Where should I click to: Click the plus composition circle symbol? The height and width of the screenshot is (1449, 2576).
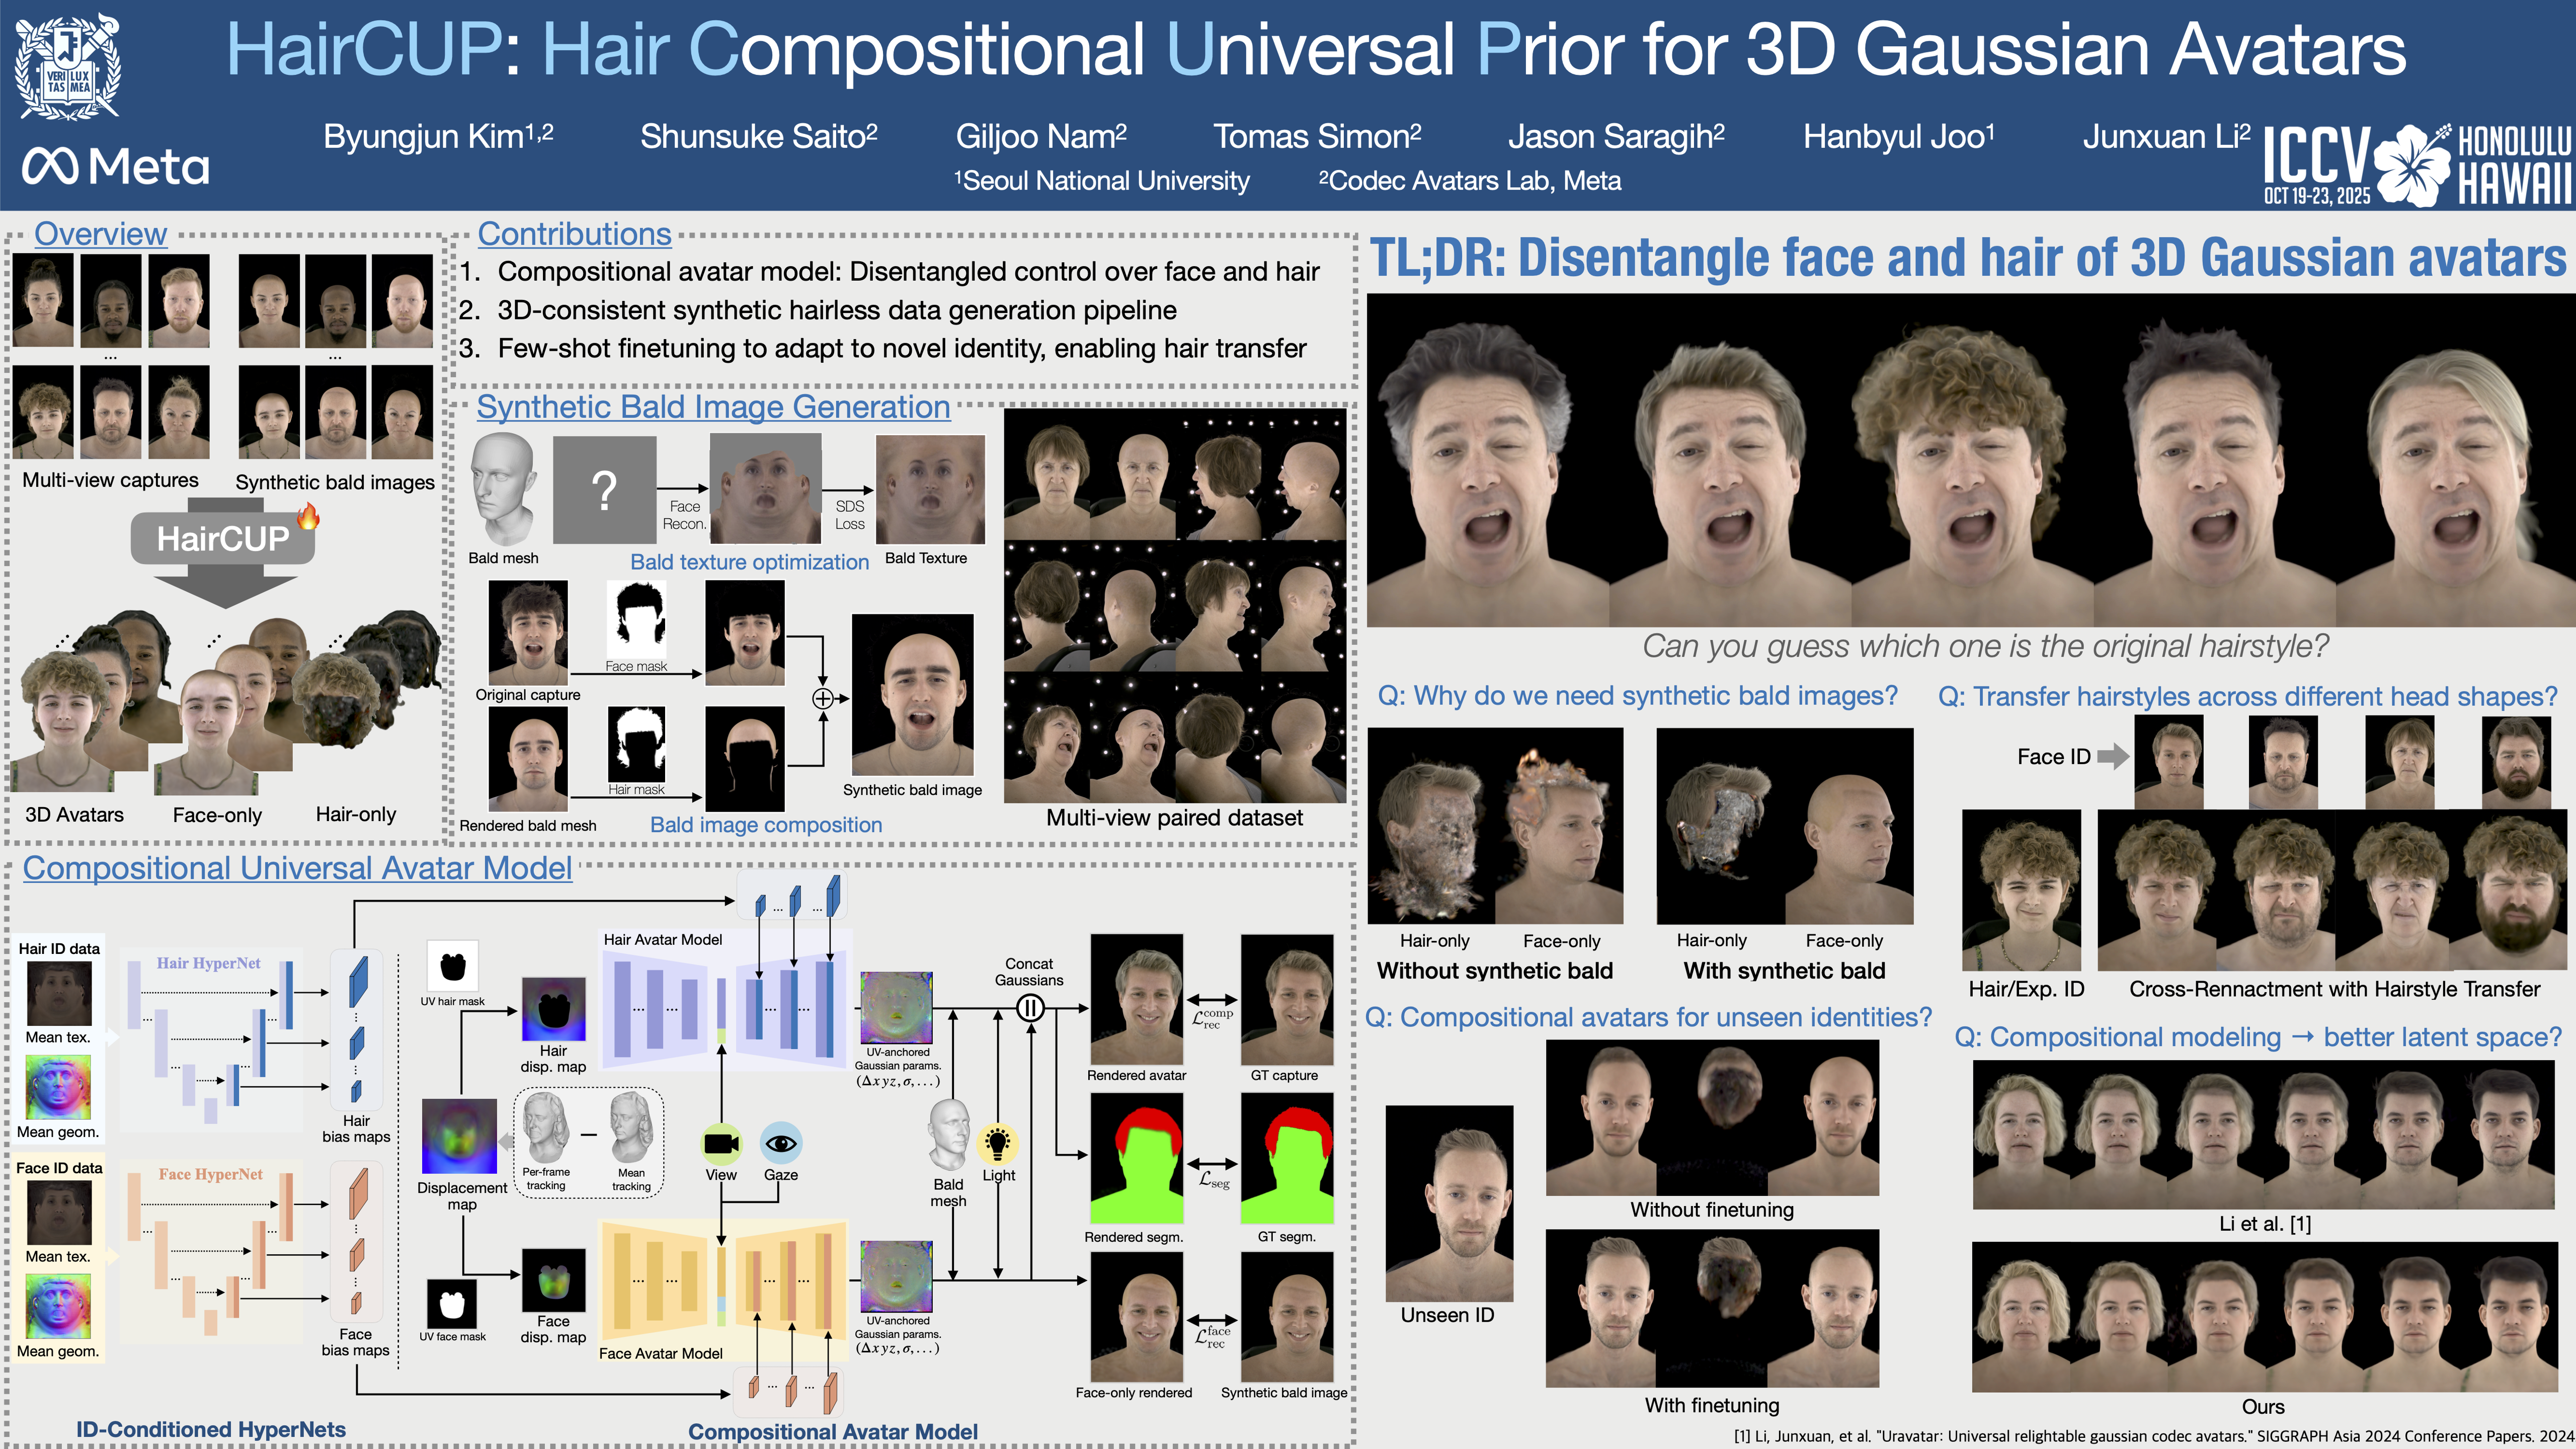(822, 698)
